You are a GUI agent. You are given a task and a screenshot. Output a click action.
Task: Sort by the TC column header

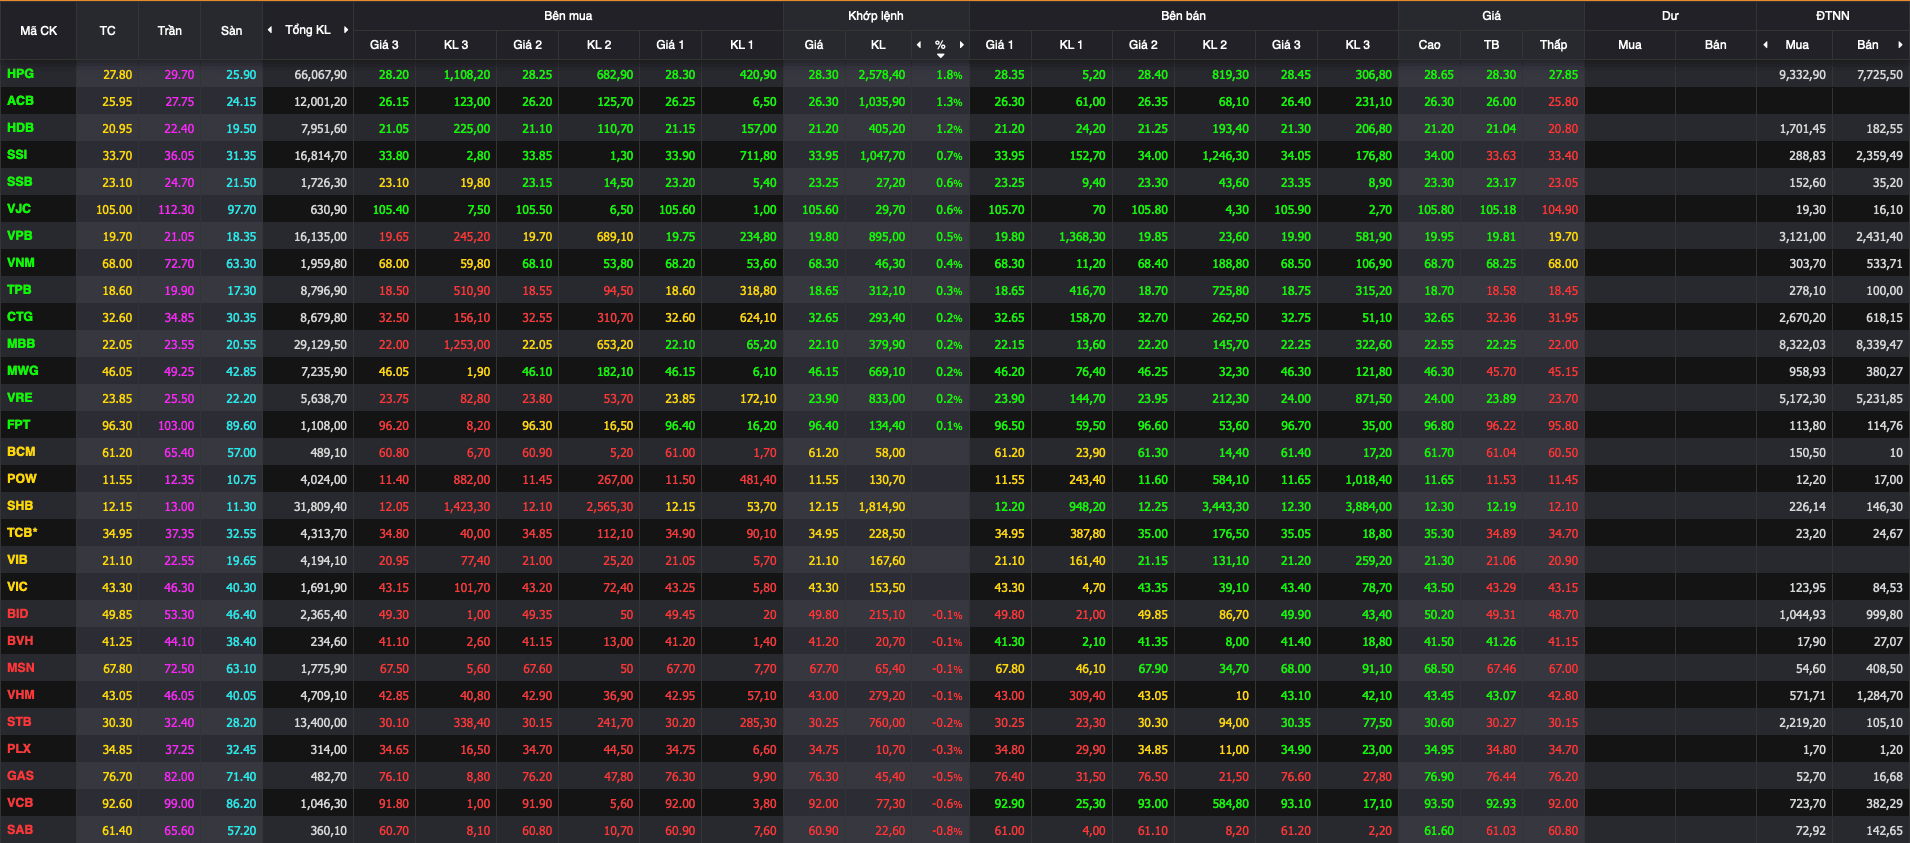coord(107,31)
